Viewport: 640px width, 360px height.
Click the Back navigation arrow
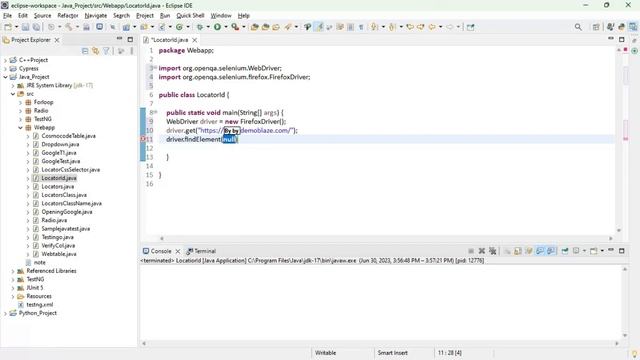pos(432,27)
